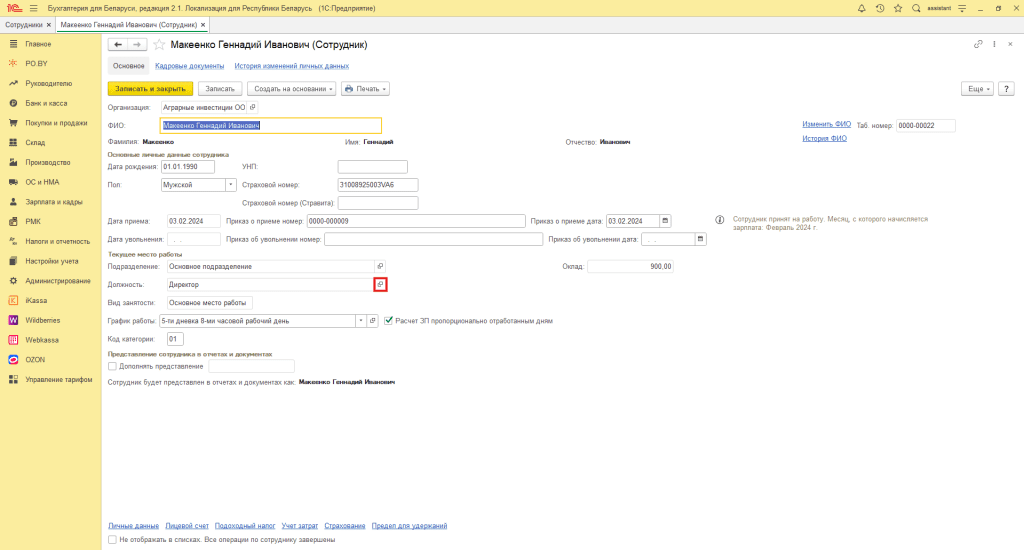Image resolution: width=1024 pixels, height=550 pixels.
Task: Open Администрирование section
Action: (x=57, y=281)
